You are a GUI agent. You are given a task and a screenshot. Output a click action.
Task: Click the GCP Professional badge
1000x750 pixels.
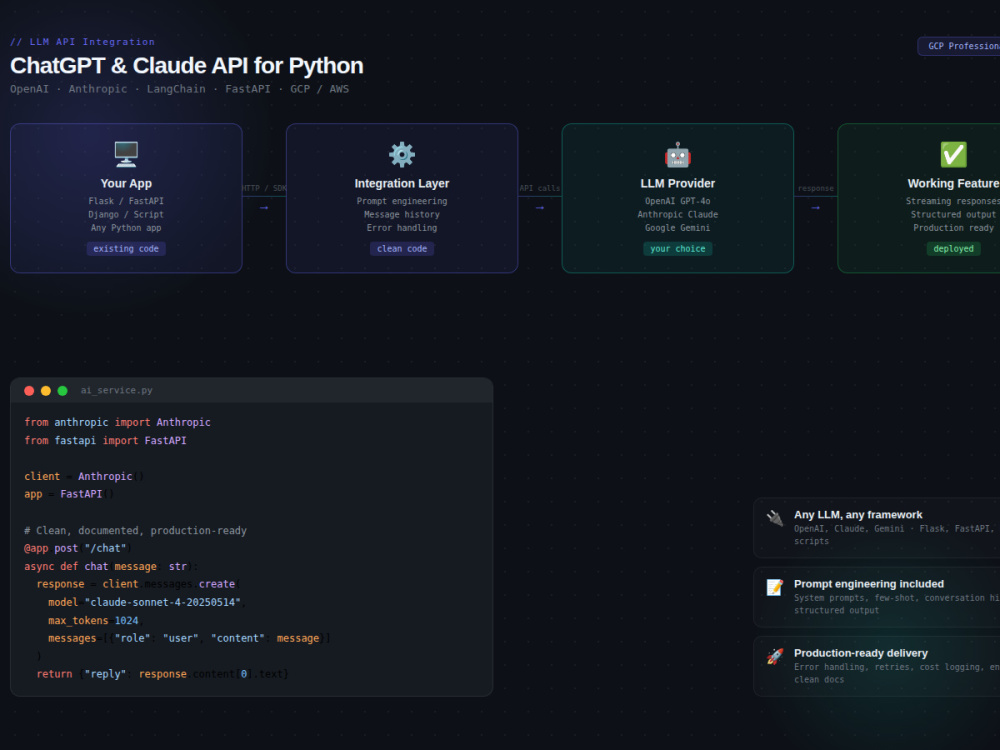[x=959, y=46]
